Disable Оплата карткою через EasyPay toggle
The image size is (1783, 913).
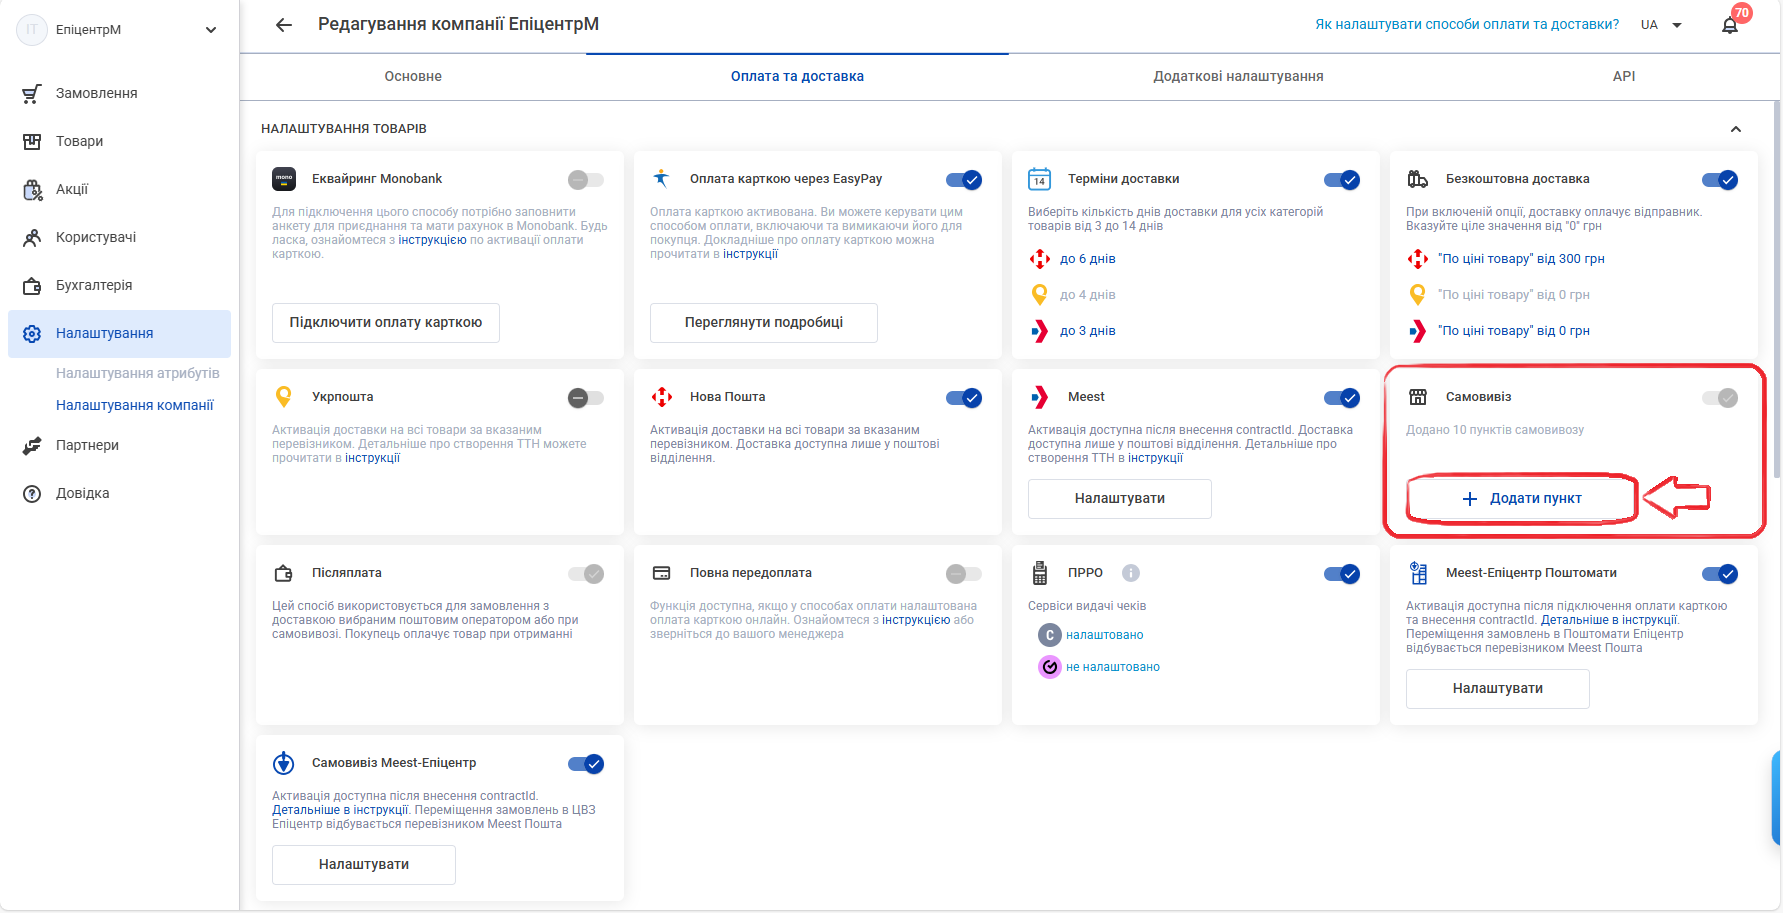[964, 180]
